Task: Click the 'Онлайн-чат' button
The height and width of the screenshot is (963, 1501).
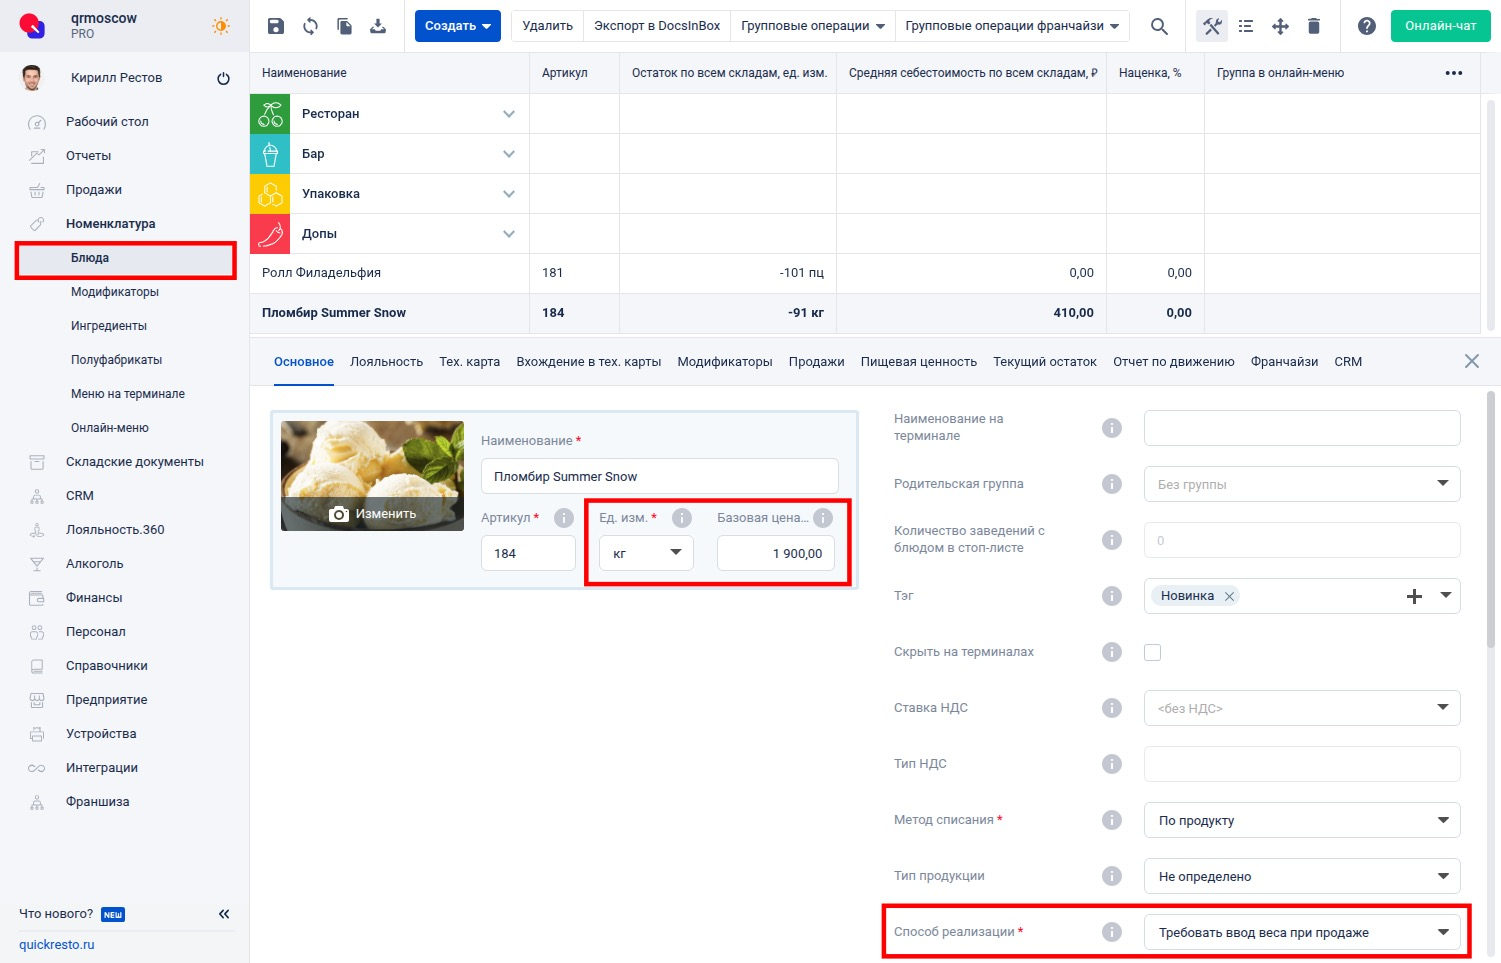Action: point(1440,26)
